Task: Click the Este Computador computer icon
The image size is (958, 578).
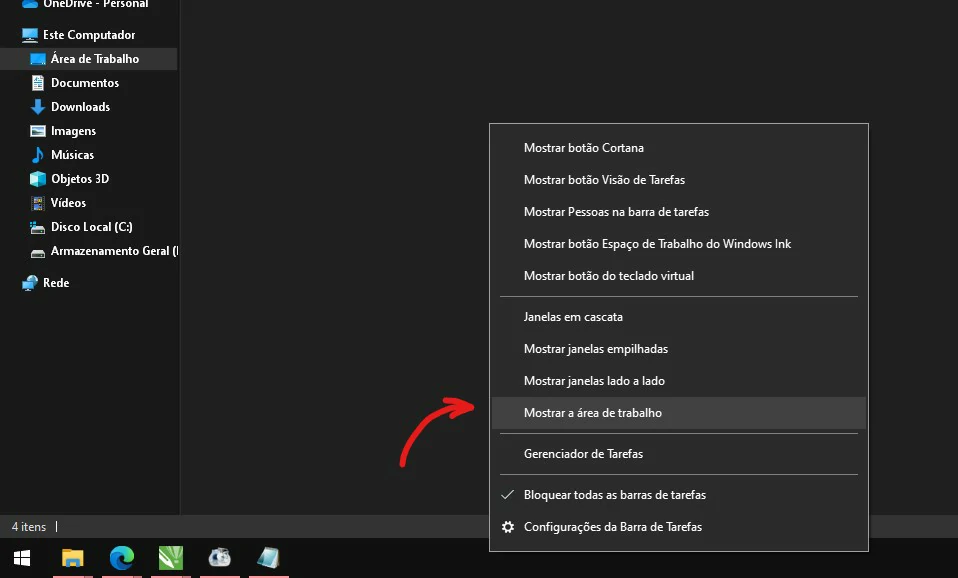Action: pyautogui.click(x=29, y=35)
